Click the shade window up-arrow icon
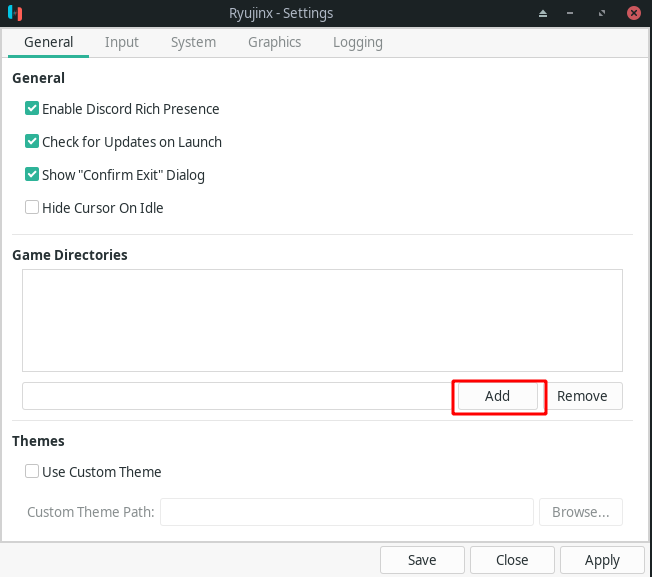 543,14
